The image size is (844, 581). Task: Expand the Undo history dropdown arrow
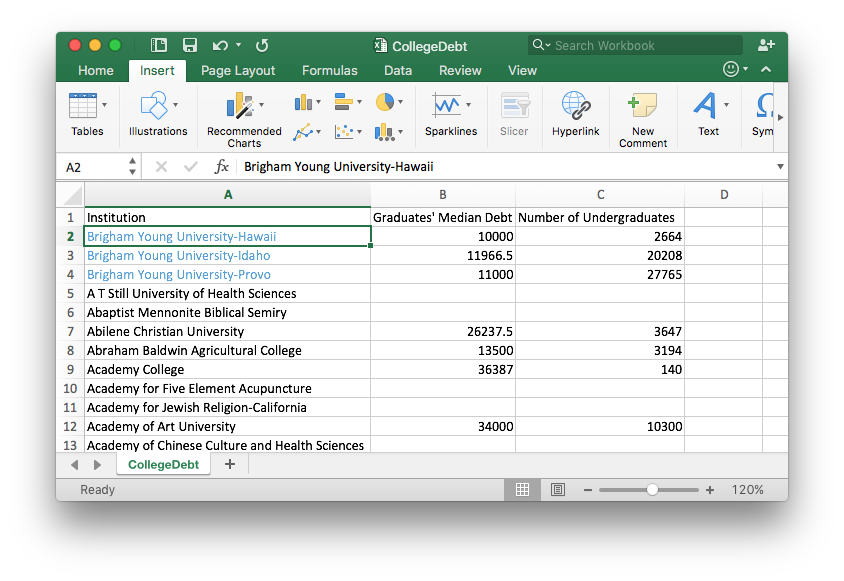click(238, 45)
